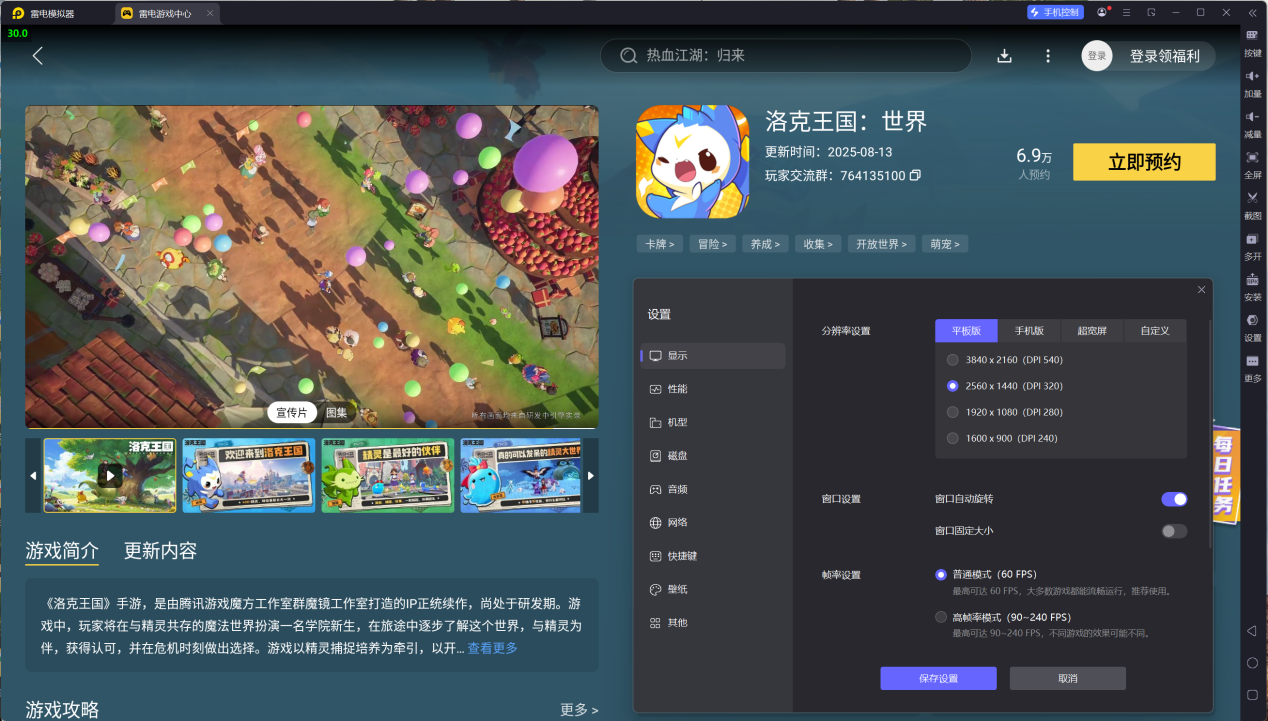Open the 其他 settings section
Image resolution: width=1268 pixels, height=721 pixels.
point(713,622)
